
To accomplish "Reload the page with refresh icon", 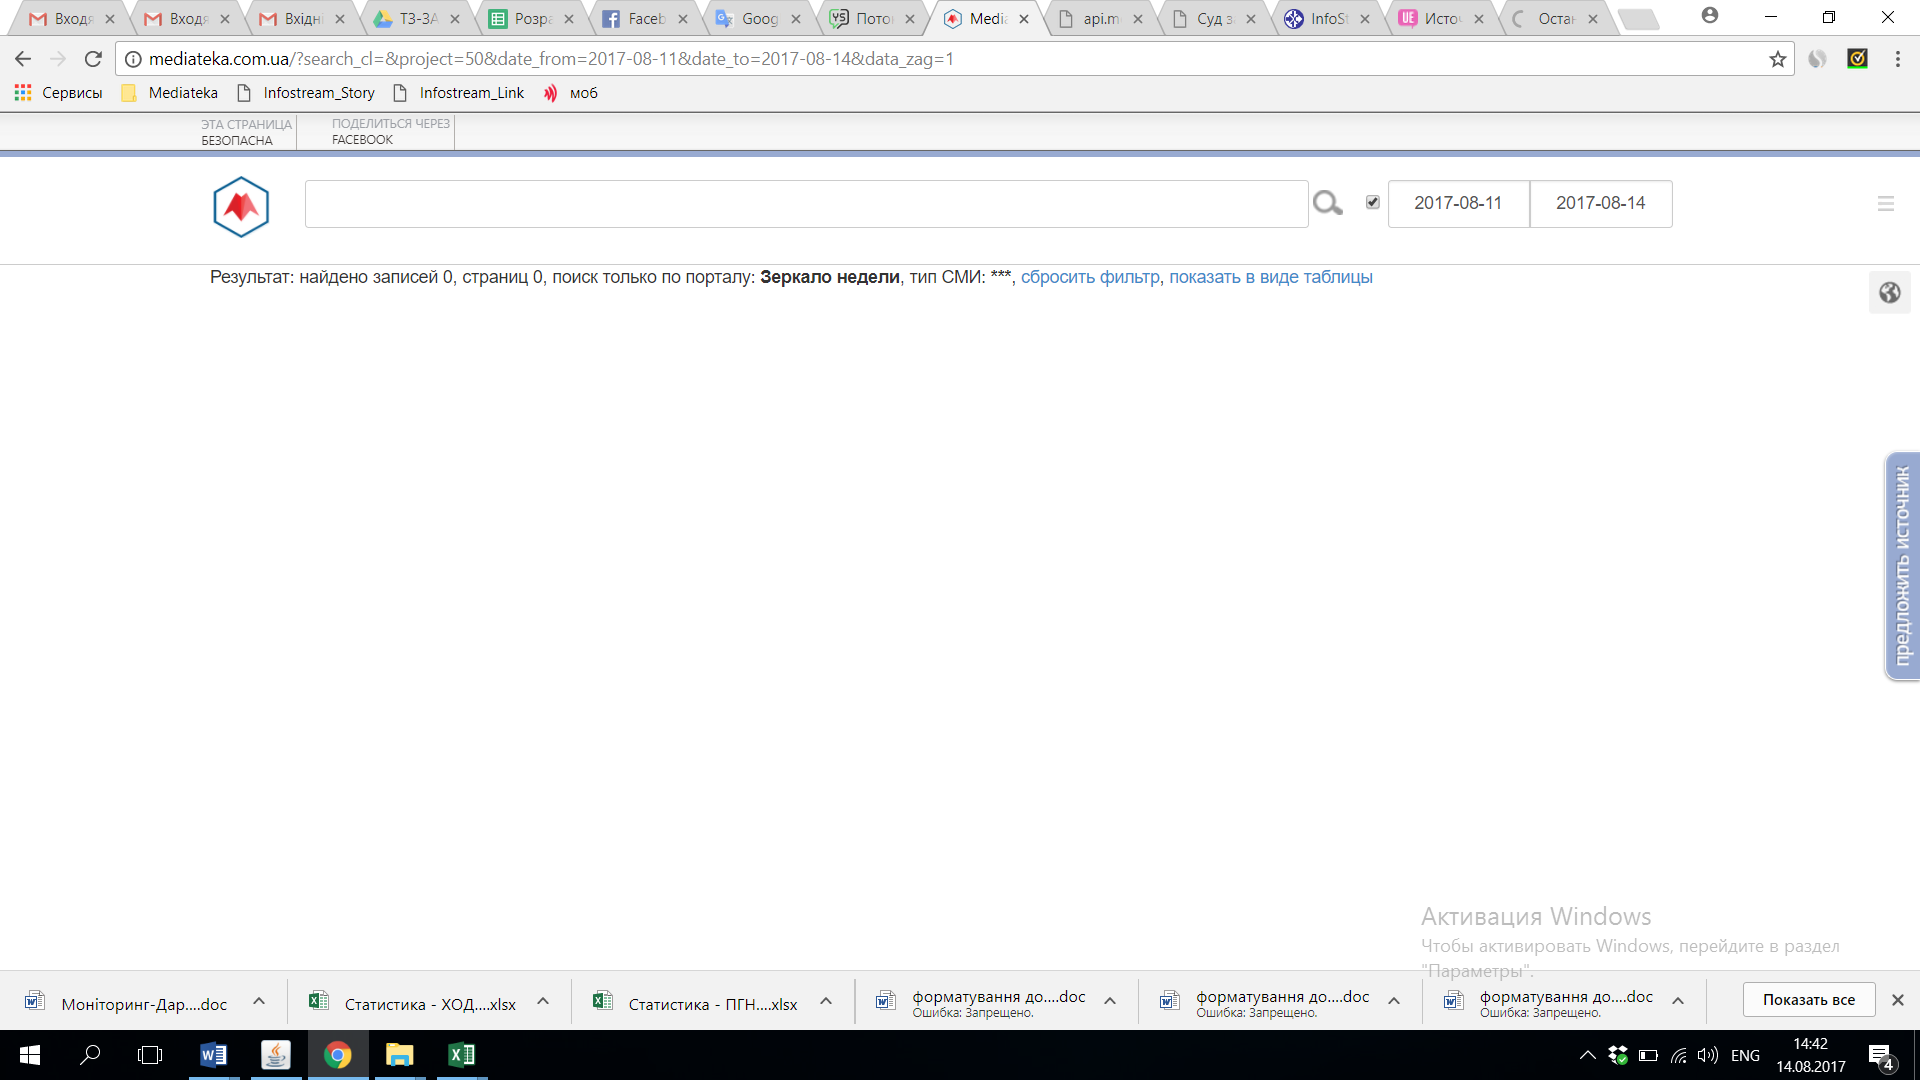I will [93, 59].
